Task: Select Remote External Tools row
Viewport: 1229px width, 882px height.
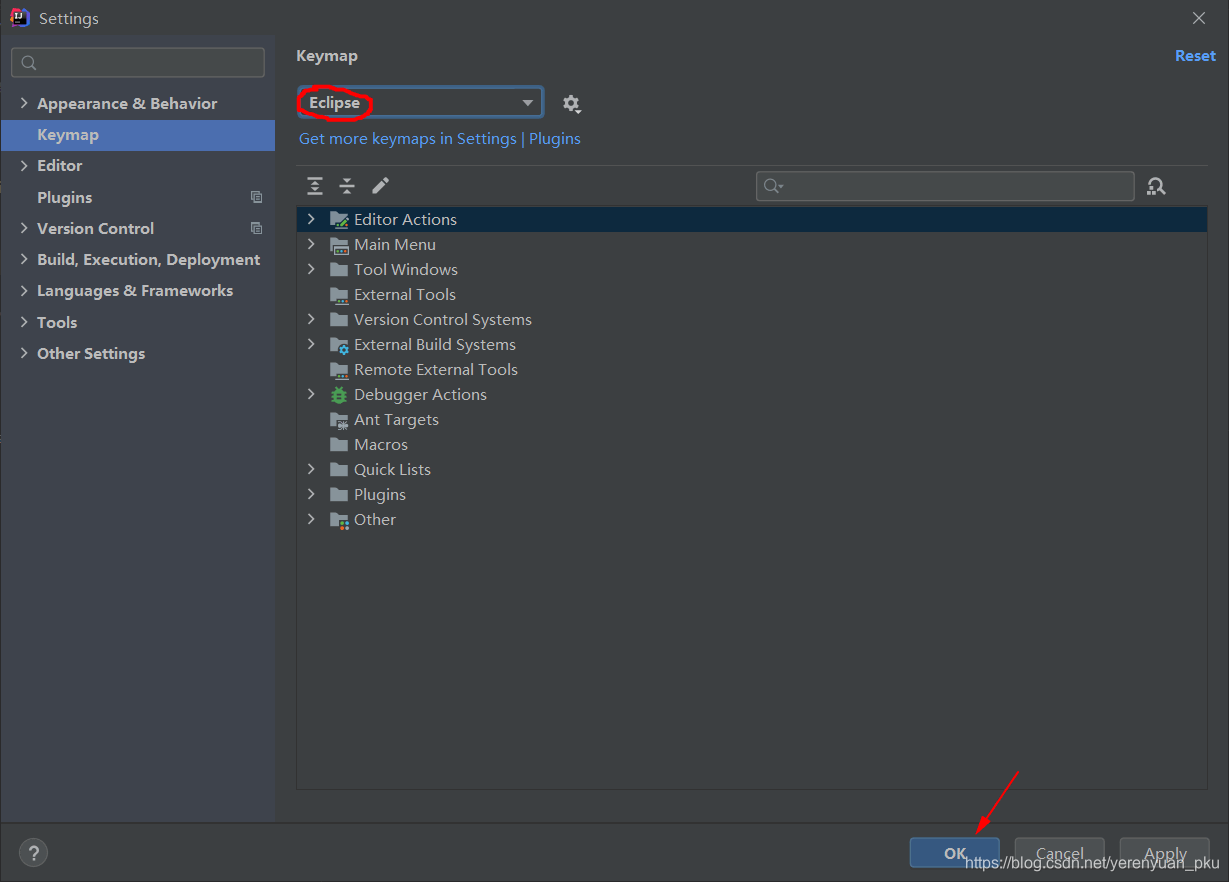Action: click(751, 370)
